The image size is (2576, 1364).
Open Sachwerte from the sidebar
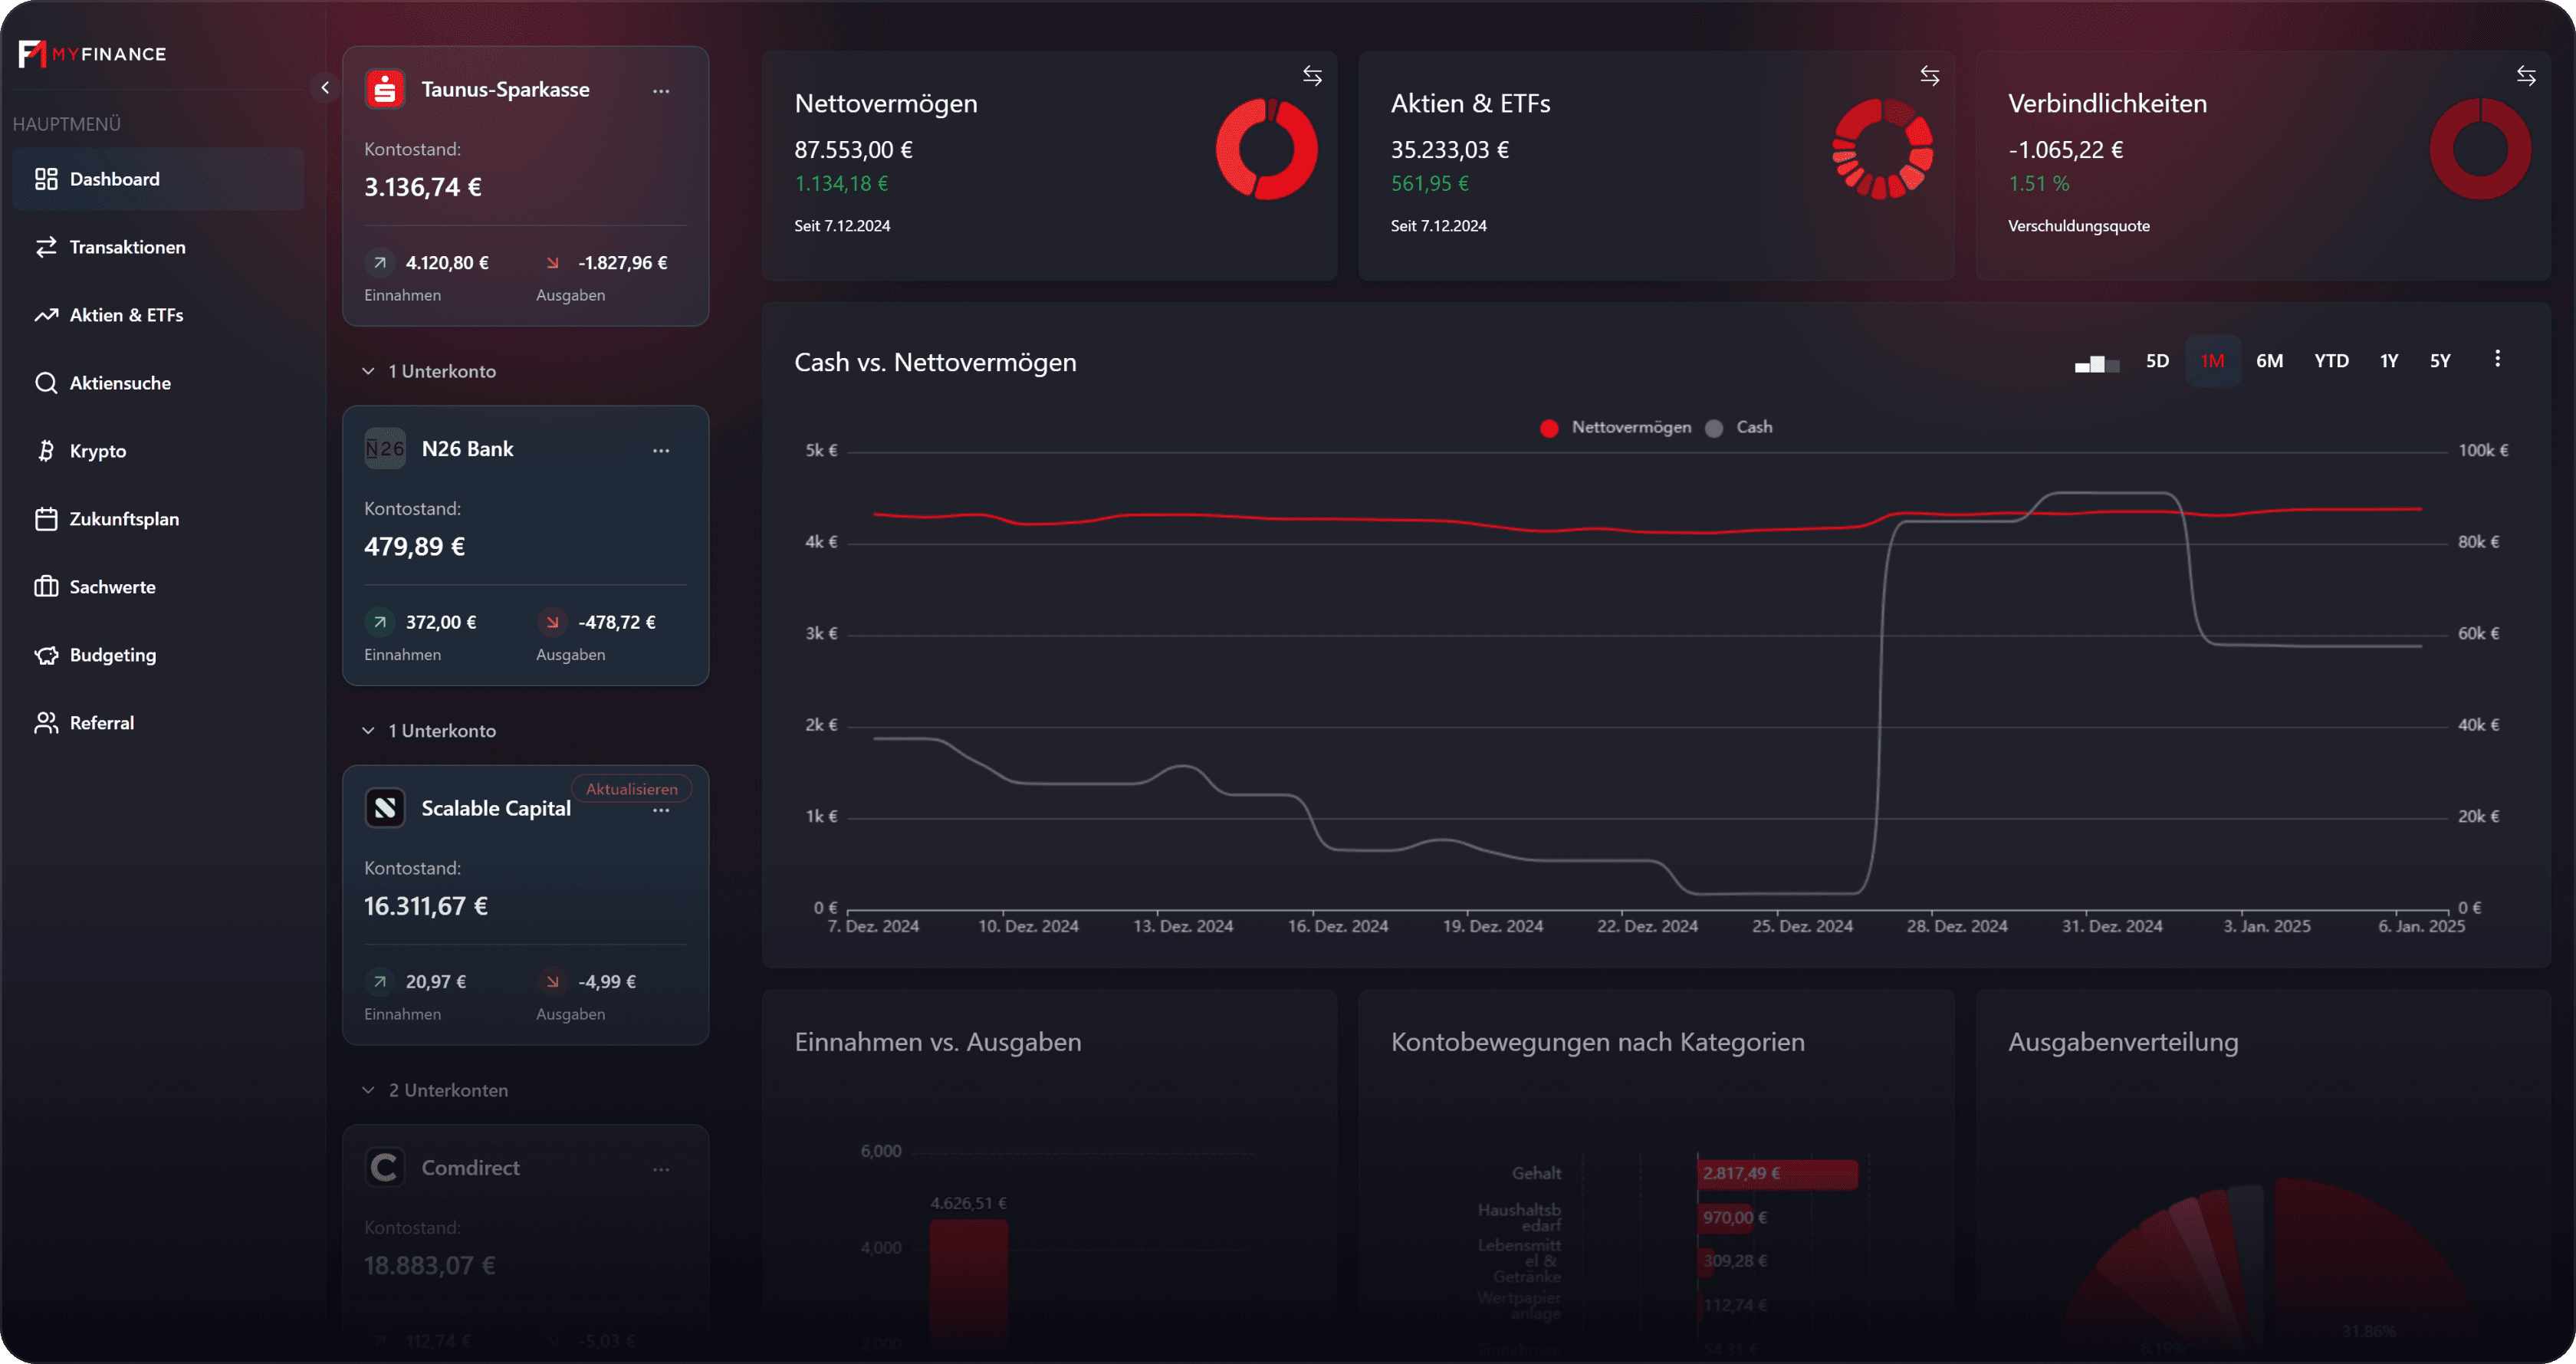(x=158, y=587)
